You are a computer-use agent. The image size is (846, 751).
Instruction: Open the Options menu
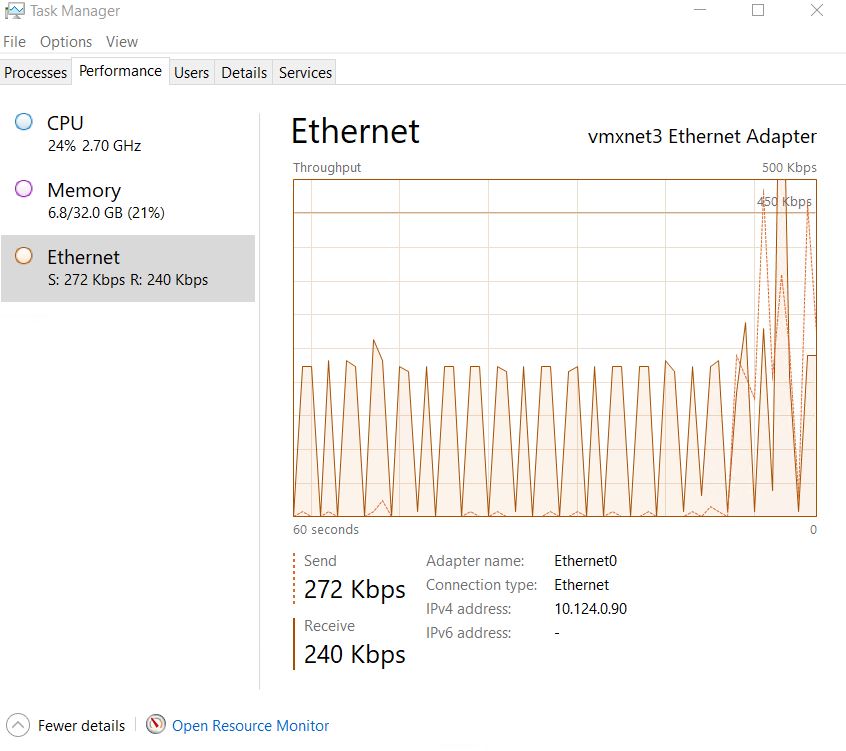66,42
